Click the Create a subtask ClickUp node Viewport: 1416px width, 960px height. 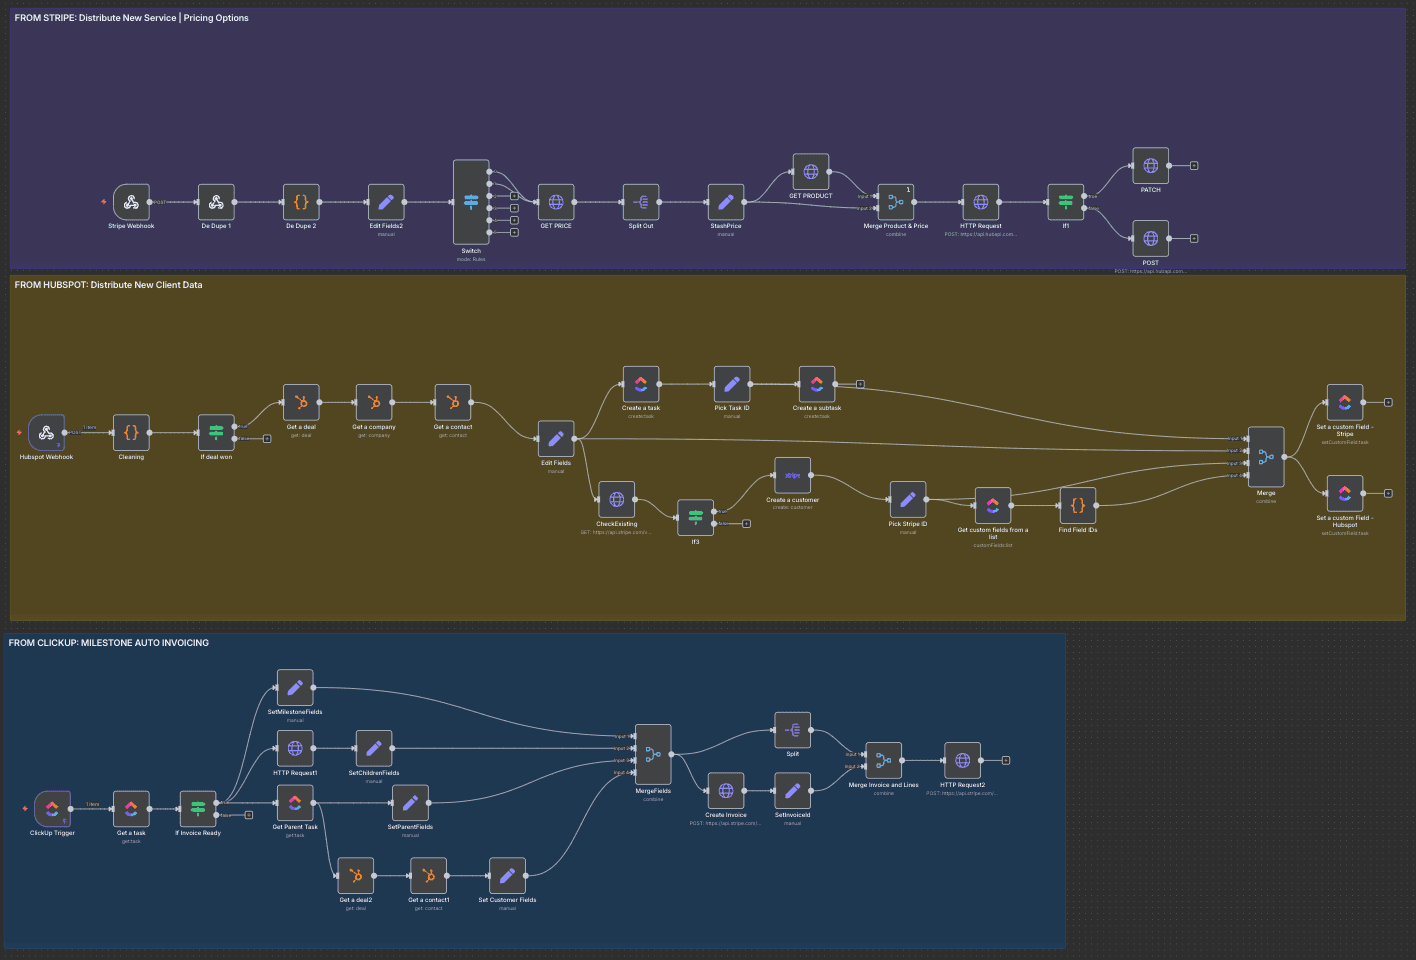coord(817,384)
